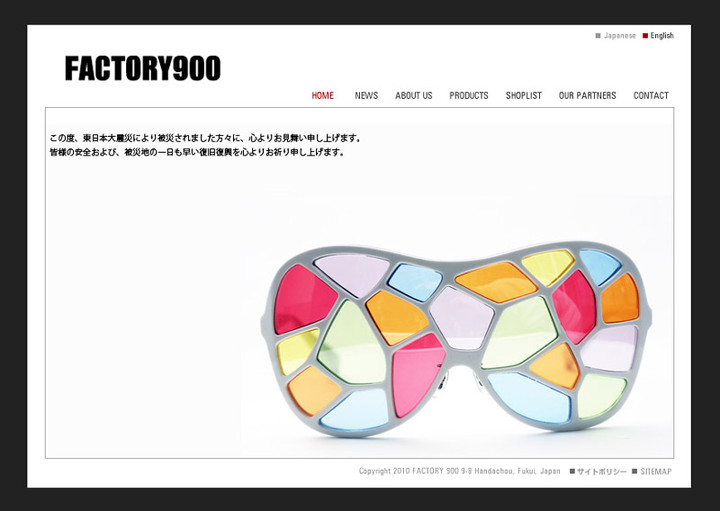720x511 pixels.
Task: Click the square bullet icon before SITEMAP
Action: point(634,471)
